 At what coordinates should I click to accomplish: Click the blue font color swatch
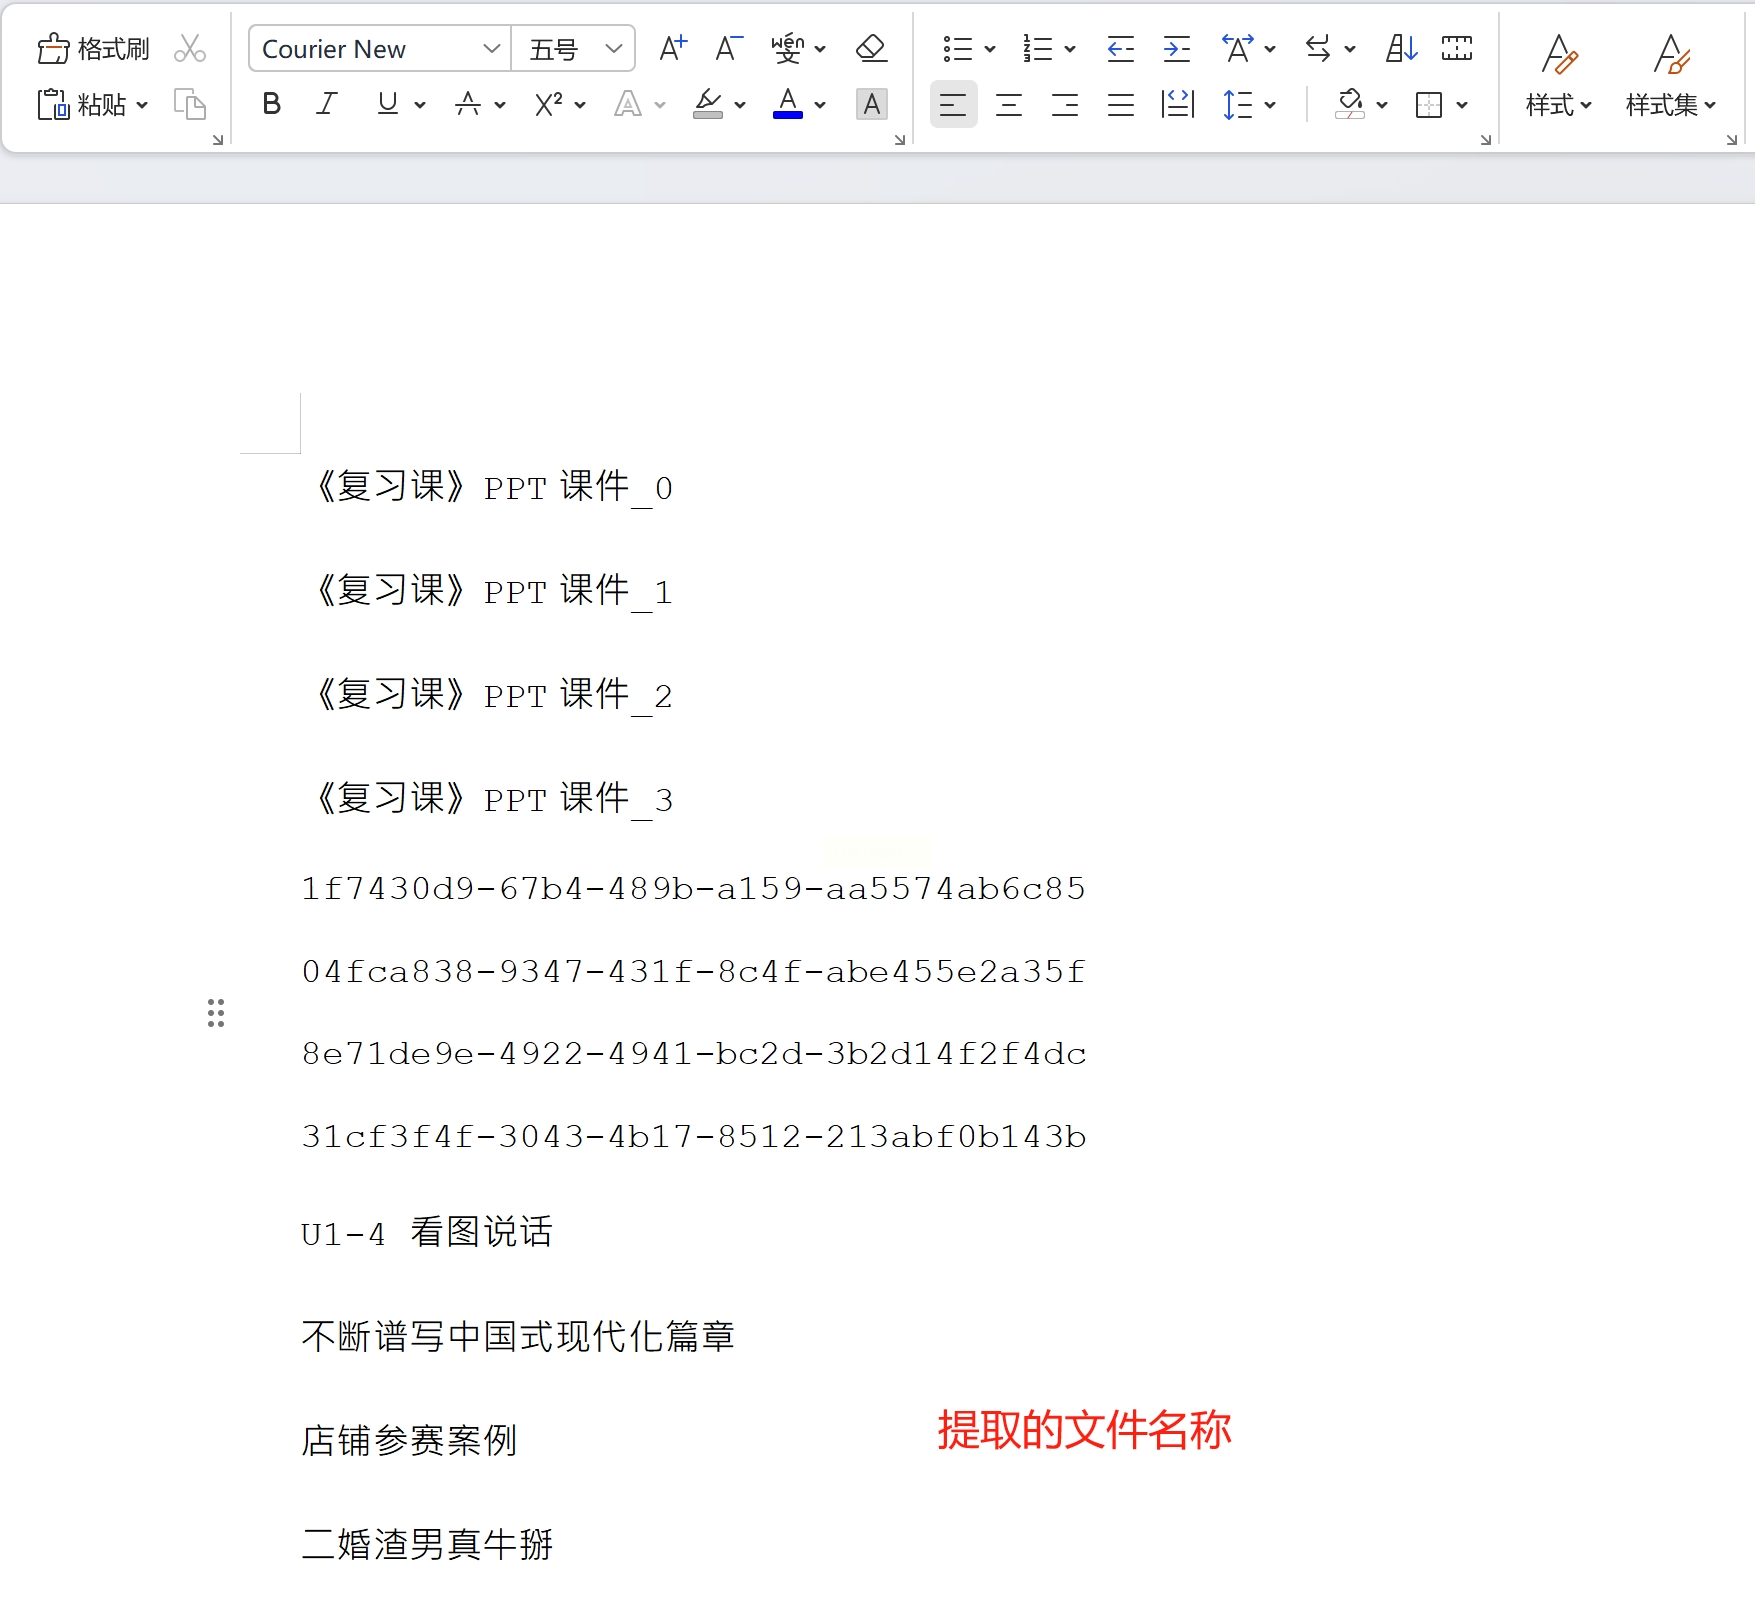[x=788, y=104]
